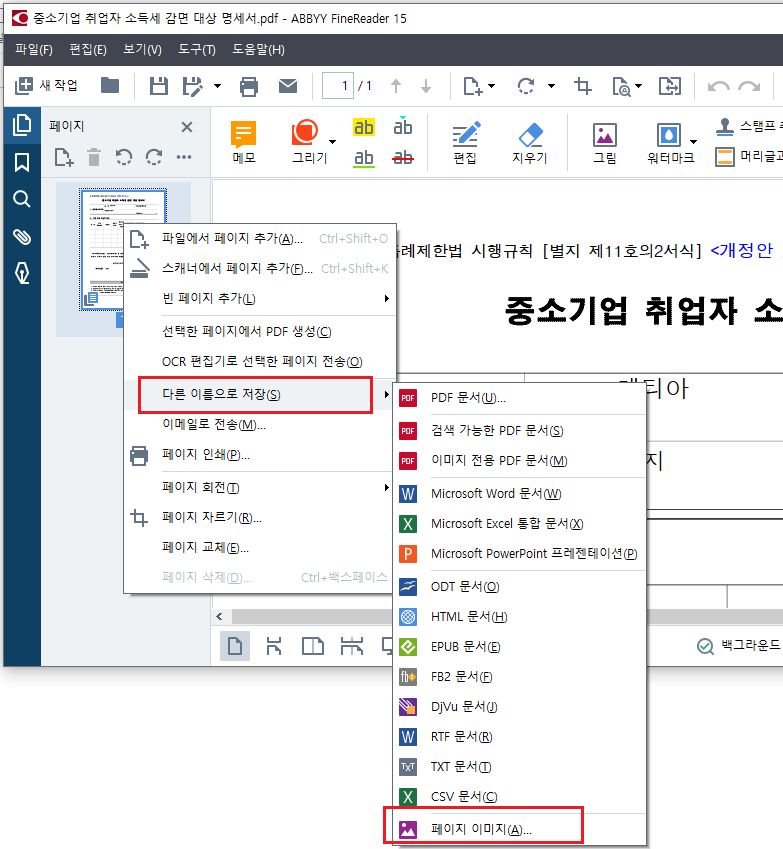This screenshot has width=783, height=849.
Task: Send document via the envelope email icon
Action: (x=288, y=86)
